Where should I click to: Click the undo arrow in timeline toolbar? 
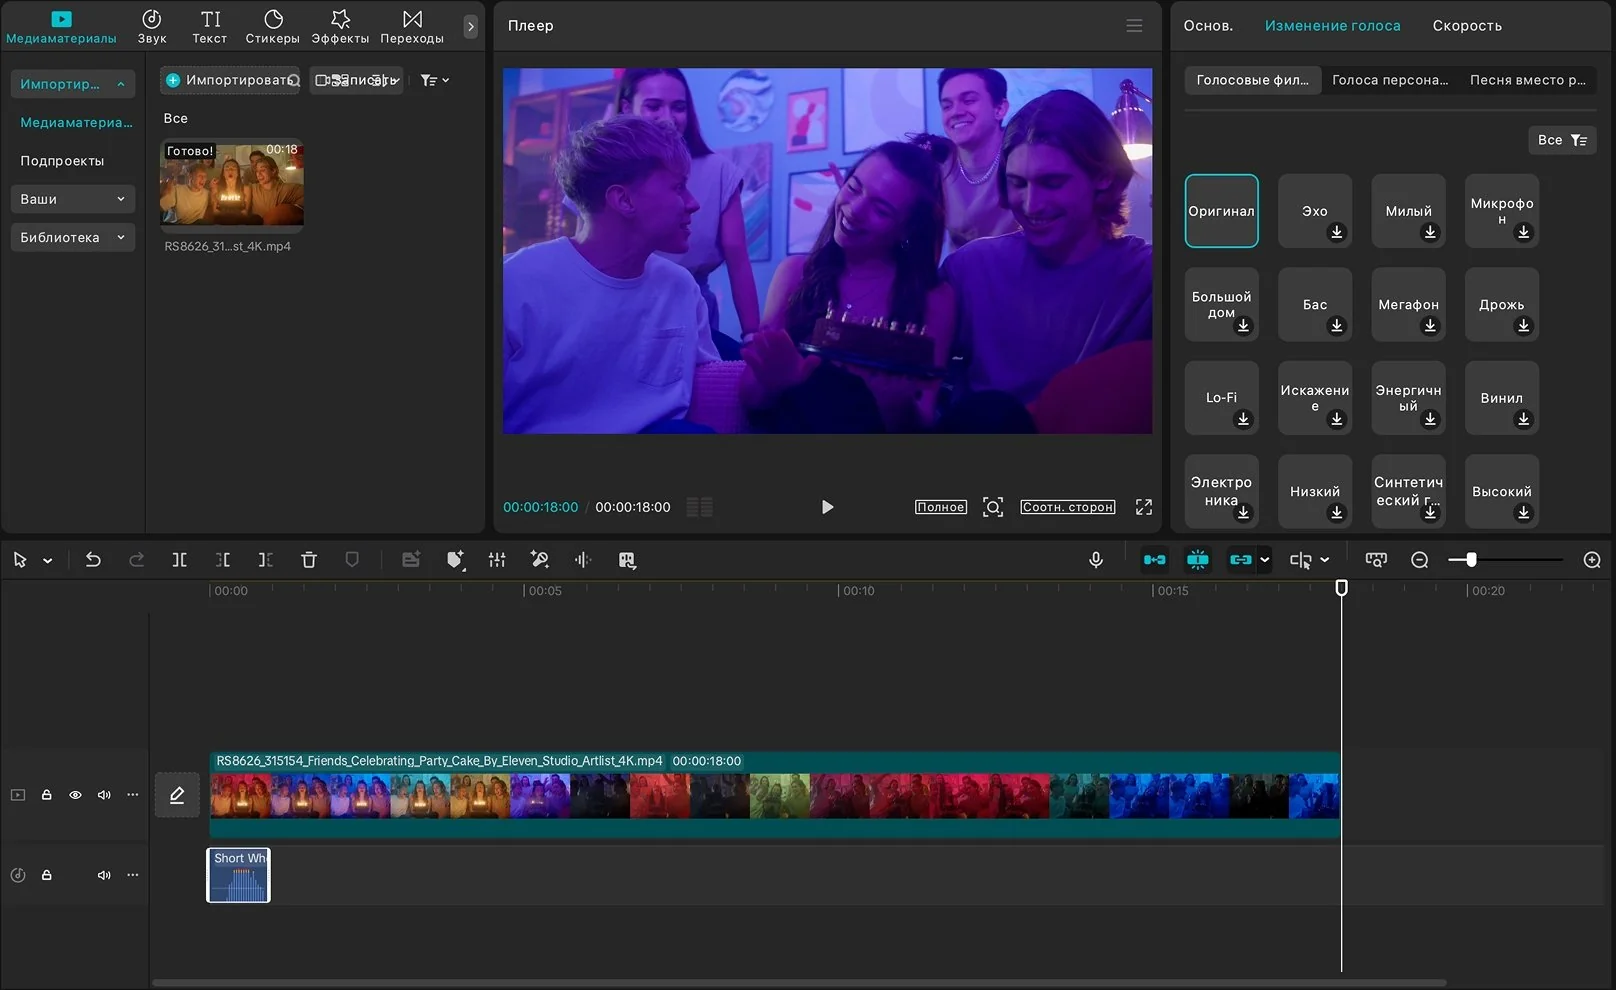[93, 560]
